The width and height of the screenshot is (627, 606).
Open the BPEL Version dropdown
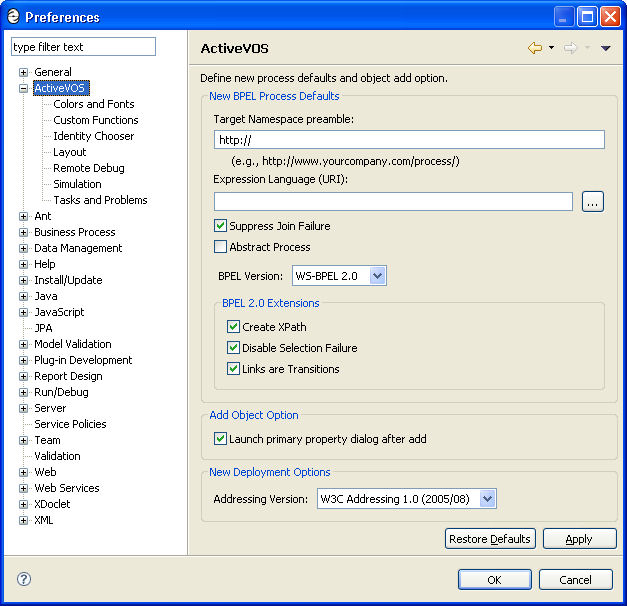click(378, 276)
